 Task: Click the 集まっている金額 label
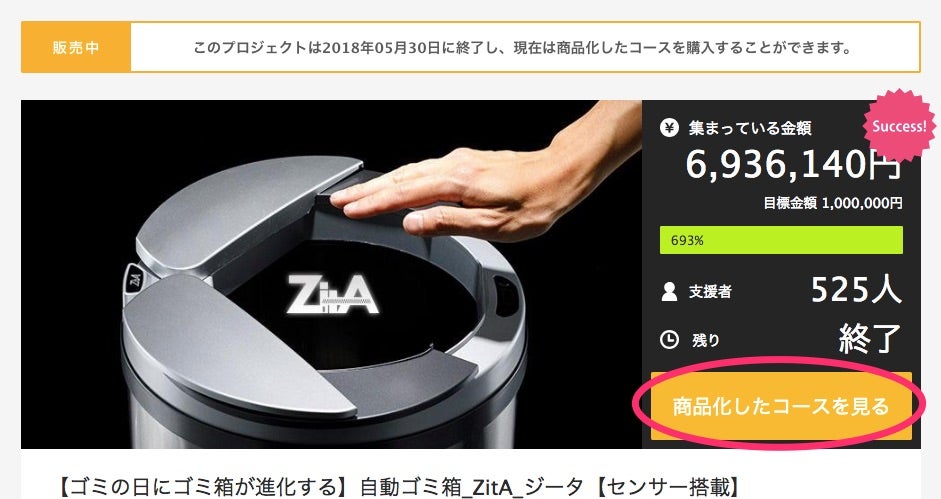tap(750, 128)
